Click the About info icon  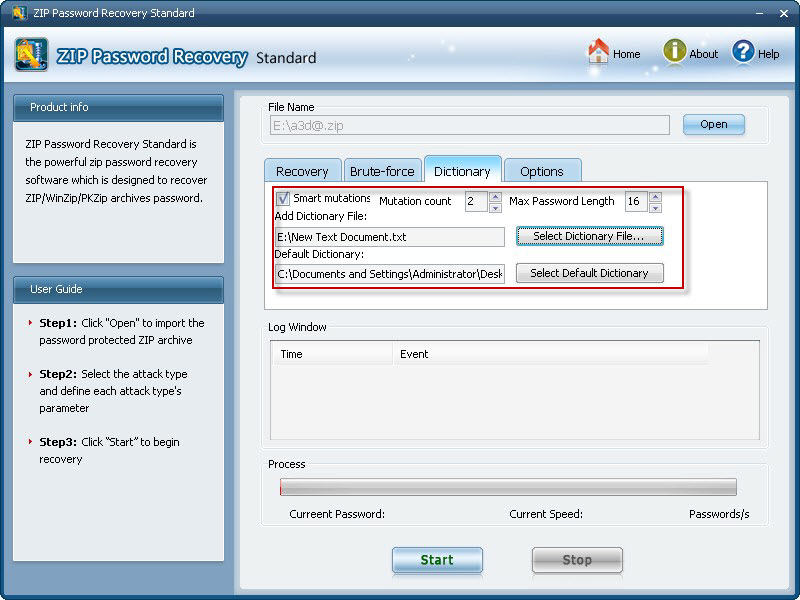pyautogui.click(x=674, y=51)
